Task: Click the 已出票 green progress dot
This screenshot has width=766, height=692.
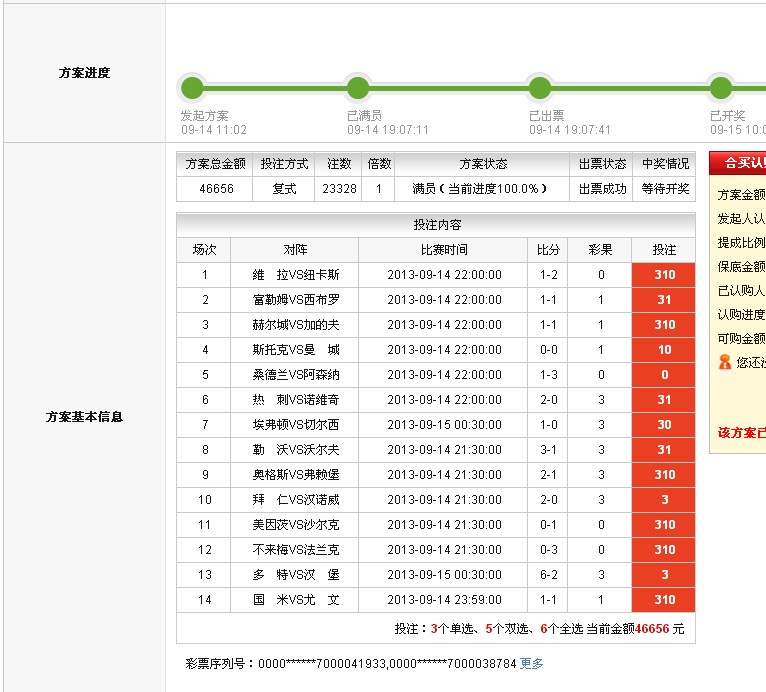Action: 539,87
